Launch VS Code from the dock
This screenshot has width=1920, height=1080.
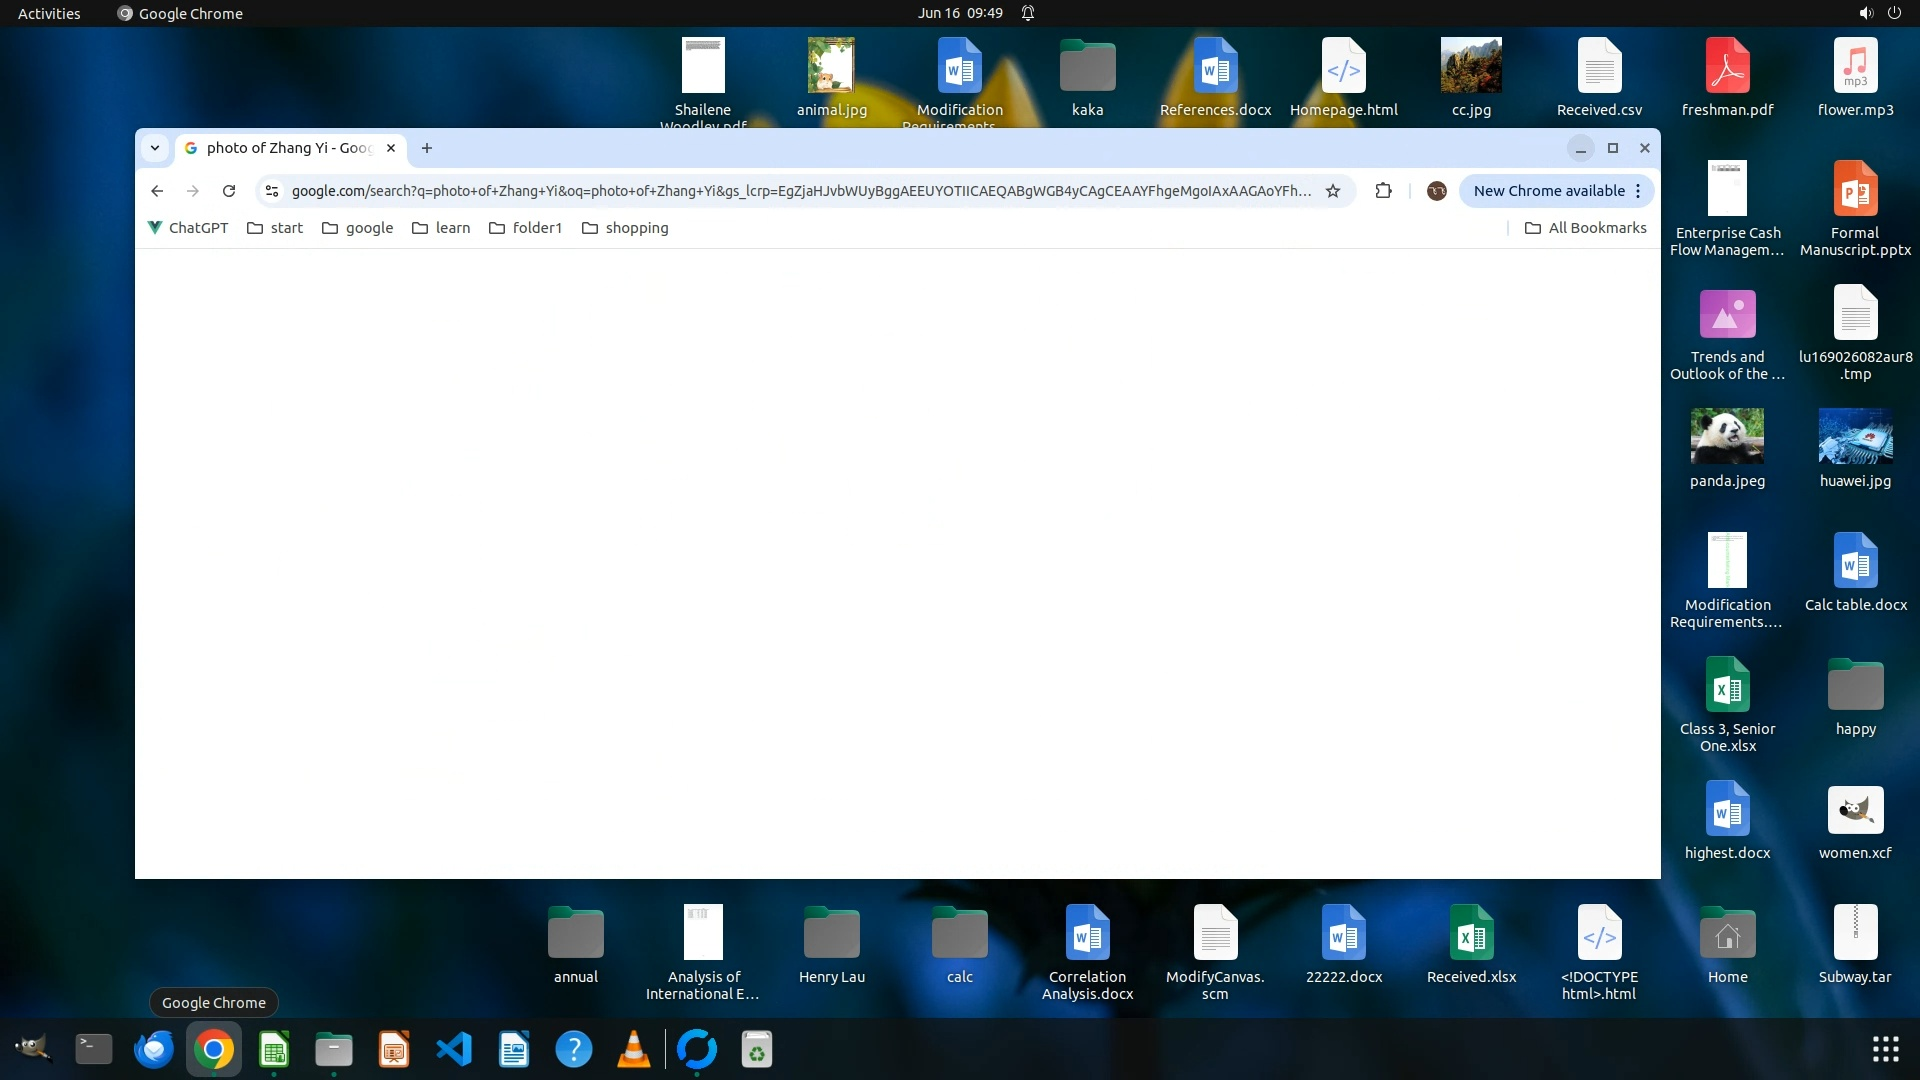point(454,1049)
